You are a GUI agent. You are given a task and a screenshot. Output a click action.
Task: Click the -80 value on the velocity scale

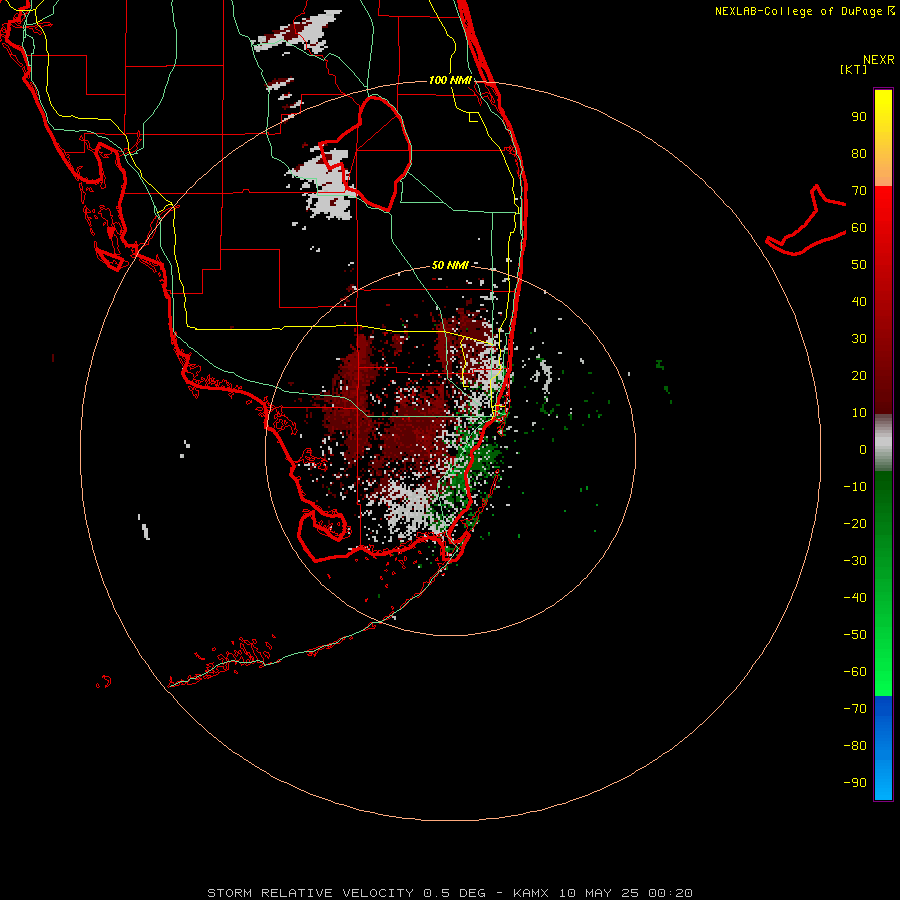click(855, 746)
